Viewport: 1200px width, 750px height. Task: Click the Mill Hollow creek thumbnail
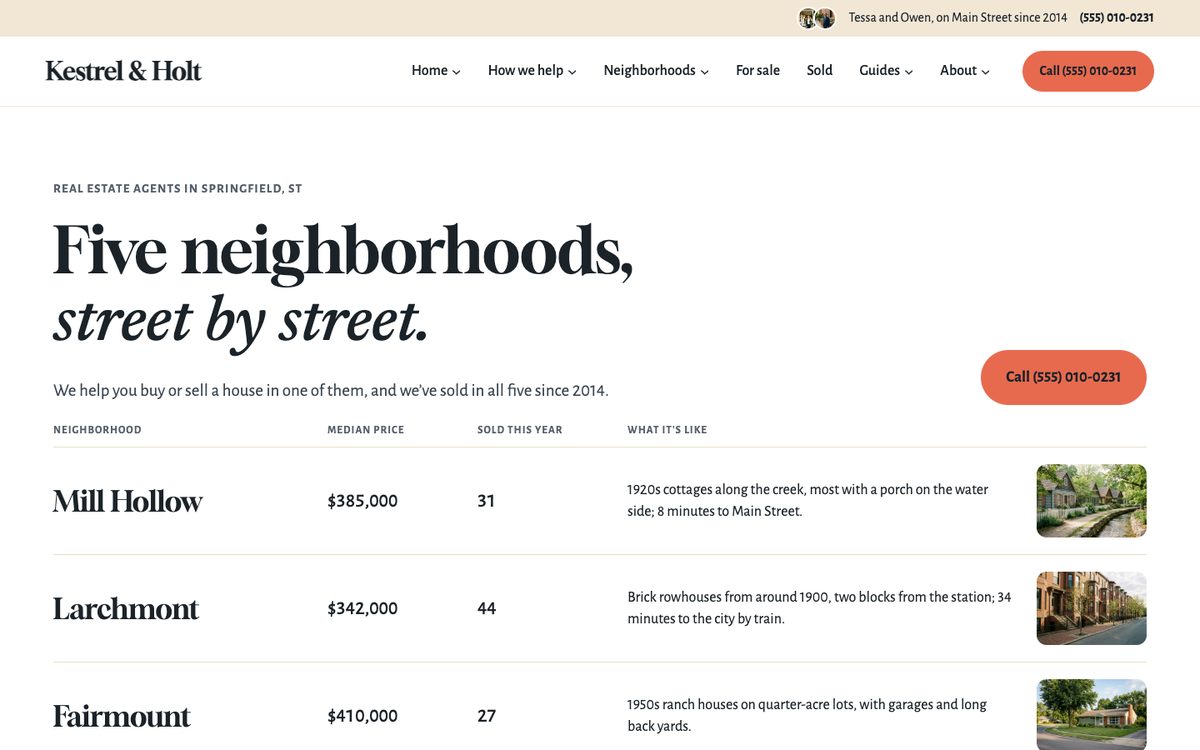[1091, 501]
